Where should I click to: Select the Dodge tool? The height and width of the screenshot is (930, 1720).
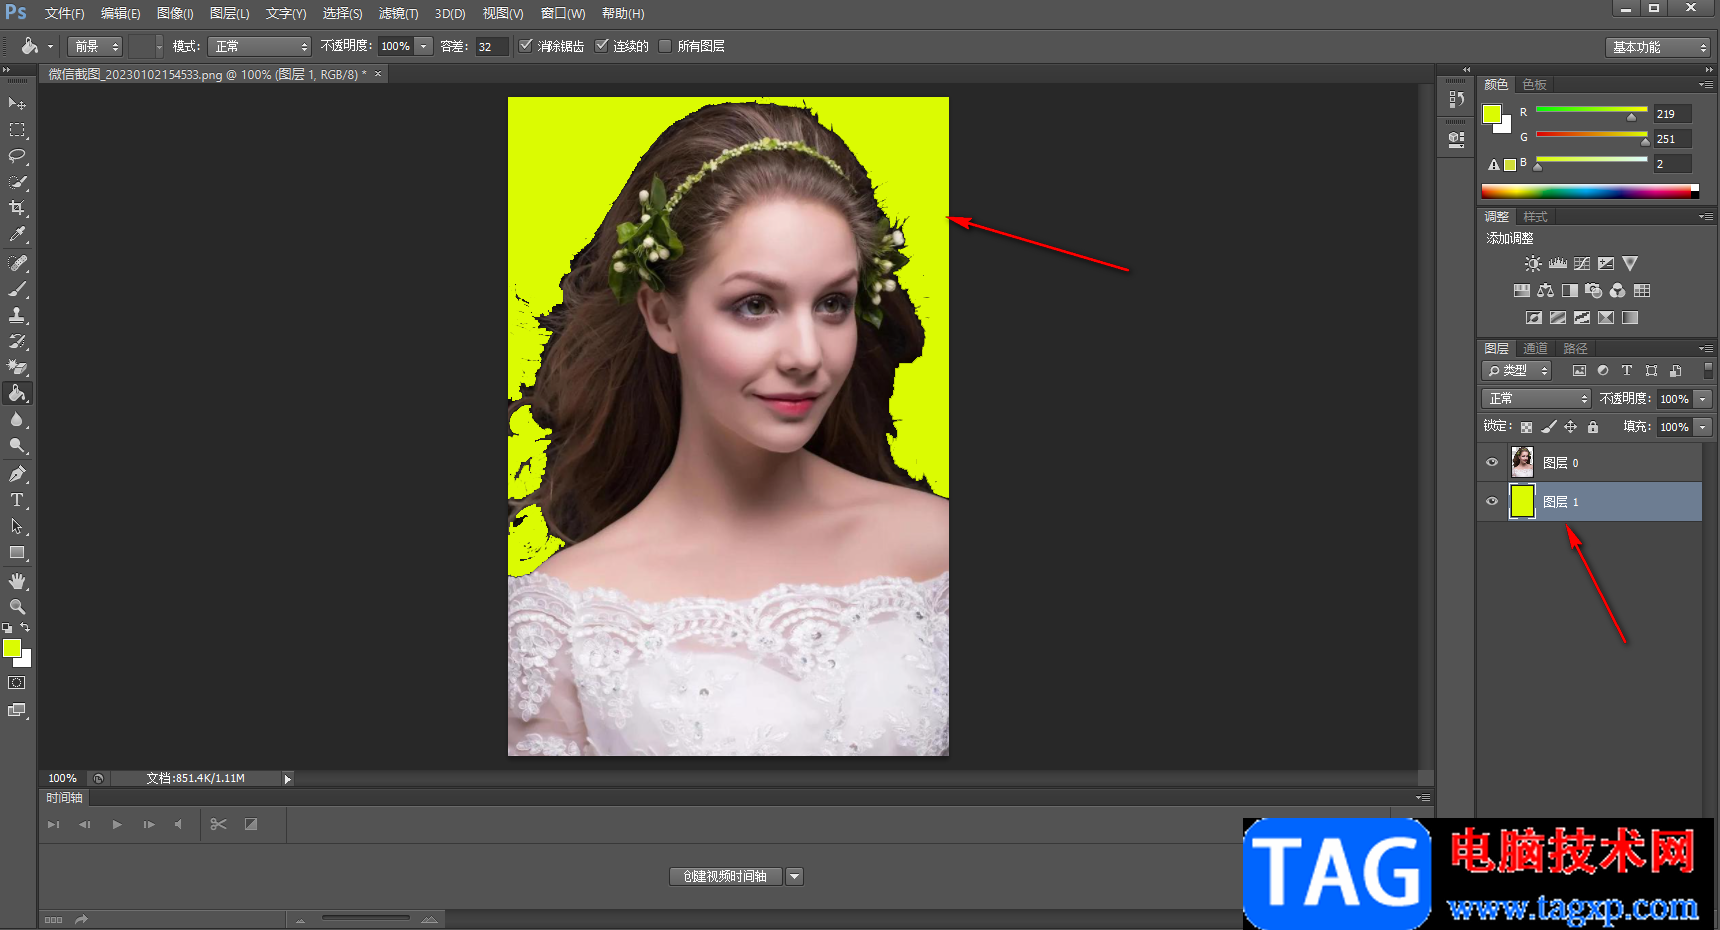(17, 446)
